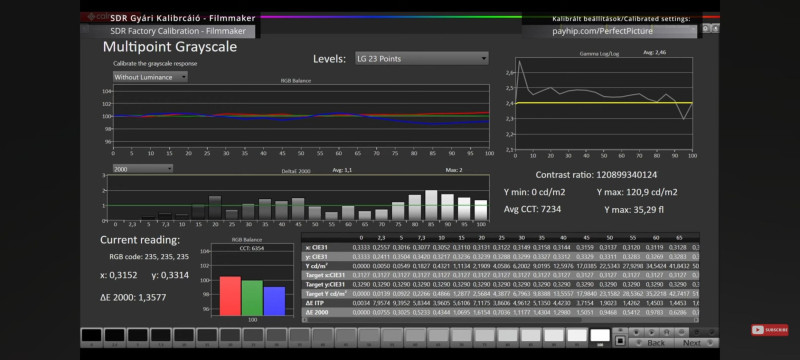Click the play triangle read-series icon
Screen dimensions: 800x360
pos(652,332)
